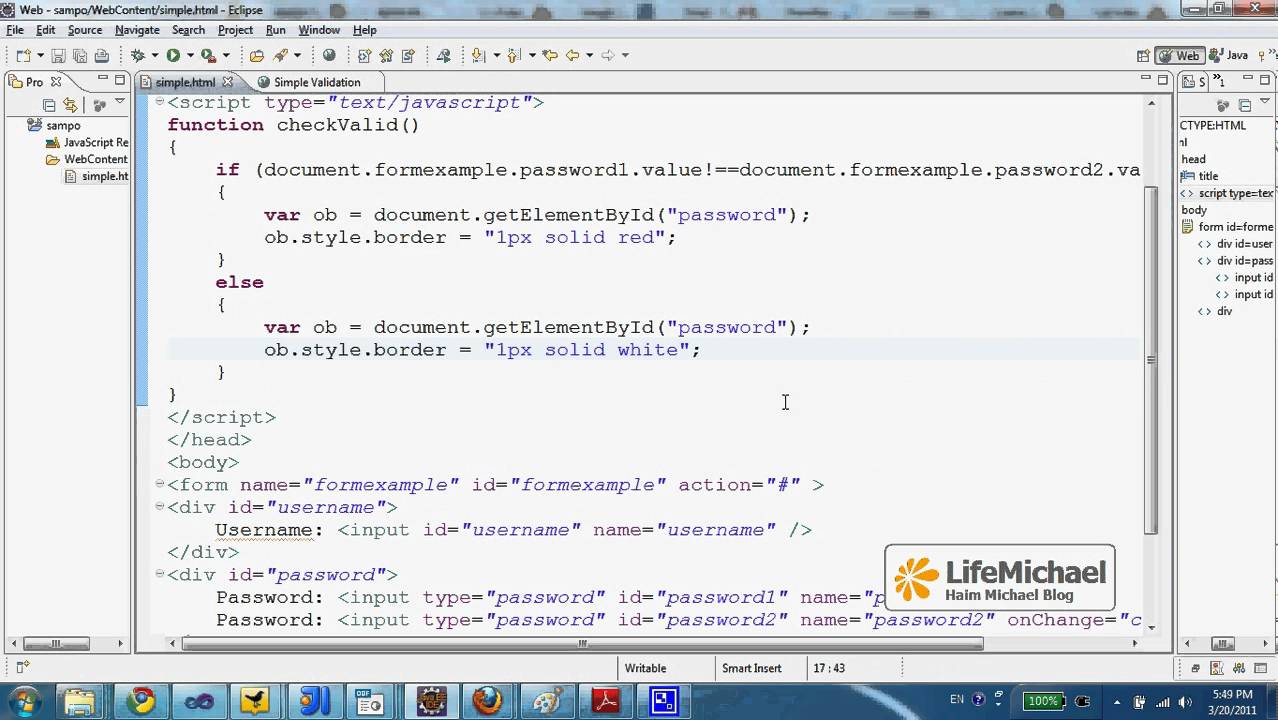Click the Windows Start button
1278x720 pixels.
(x=24, y=701)
